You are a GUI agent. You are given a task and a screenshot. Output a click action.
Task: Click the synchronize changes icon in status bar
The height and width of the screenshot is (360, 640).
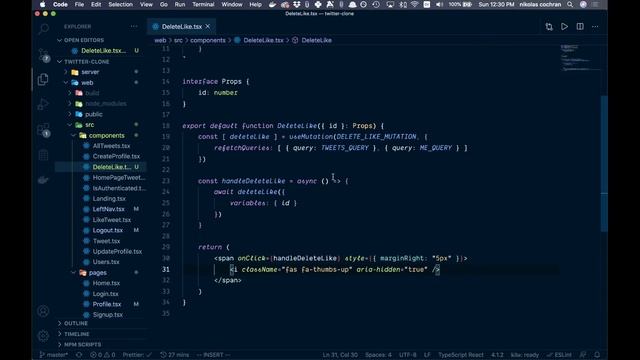click(79, 355)
